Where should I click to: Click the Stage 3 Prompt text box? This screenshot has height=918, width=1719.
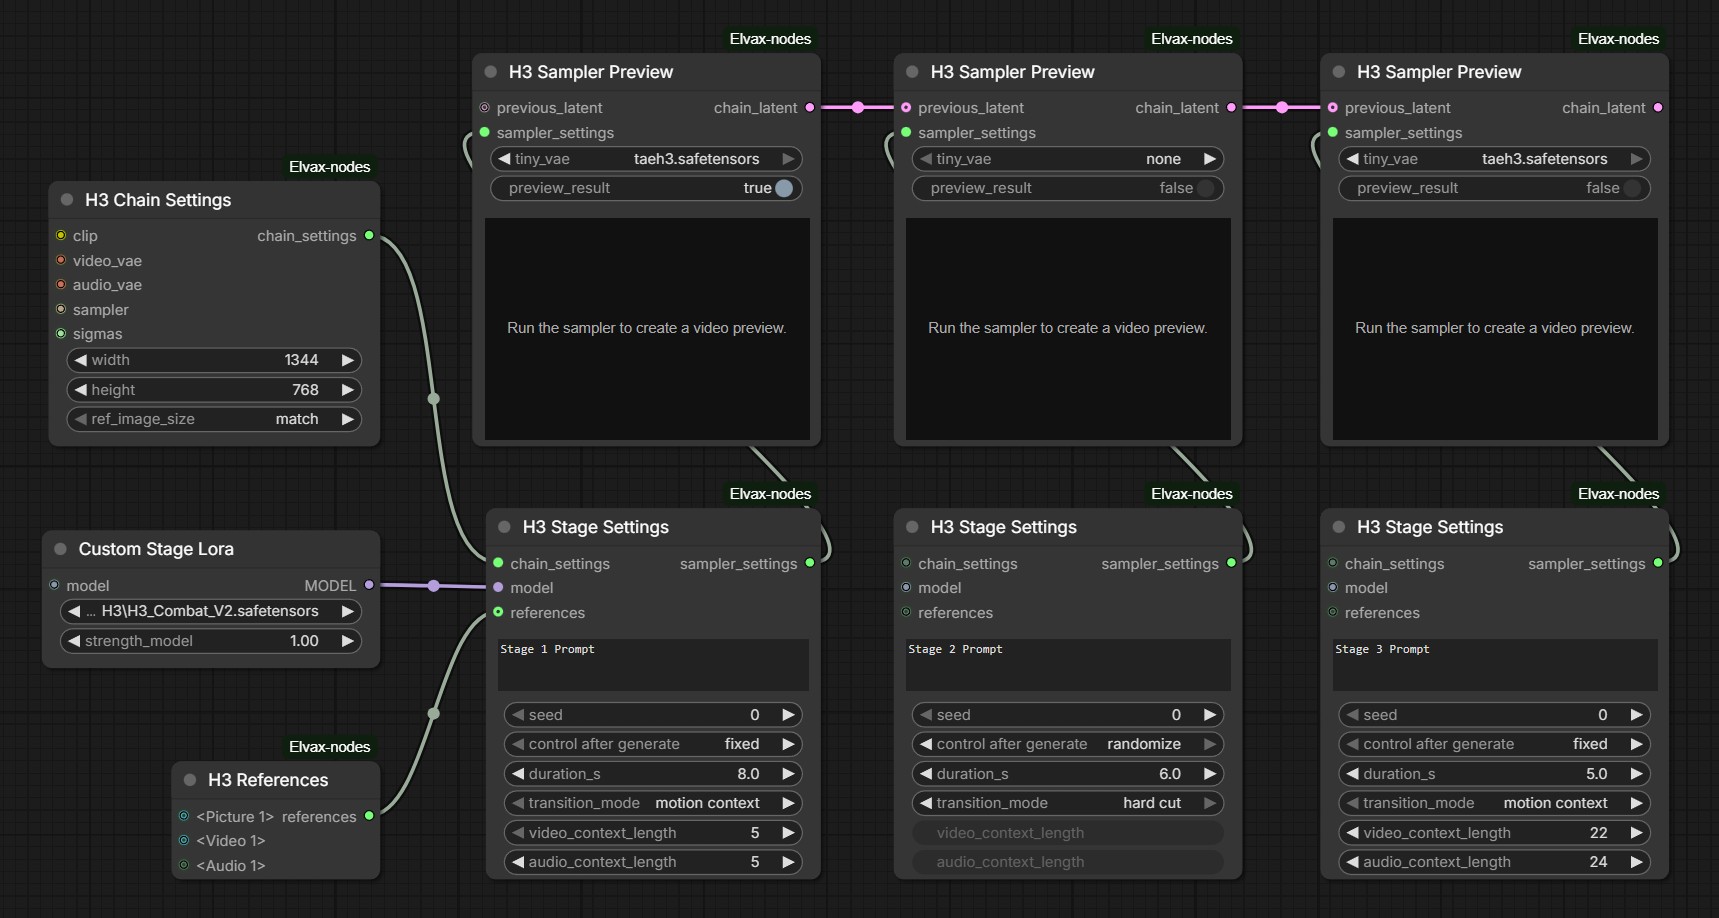click(1495, 665)
